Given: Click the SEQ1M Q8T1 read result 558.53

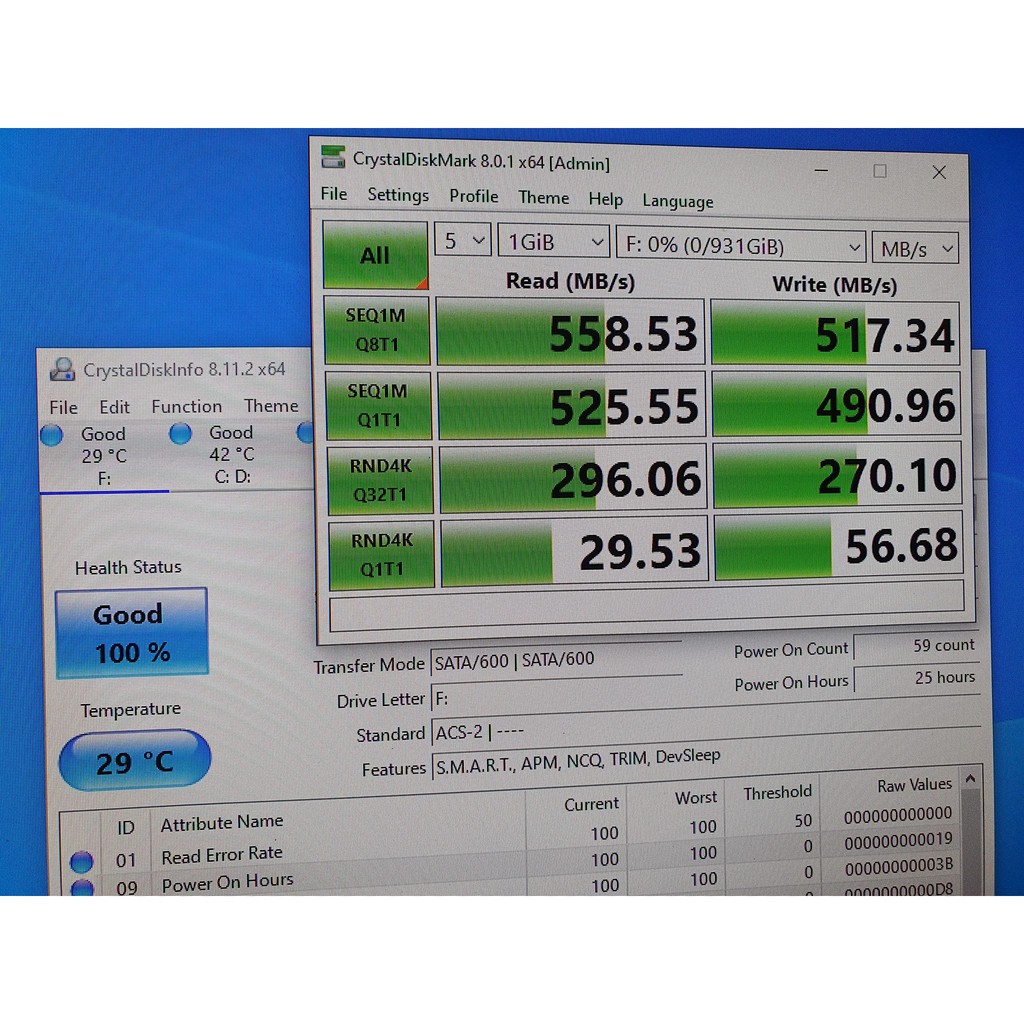Looking at the screenshot, I should tap(570, 331).
